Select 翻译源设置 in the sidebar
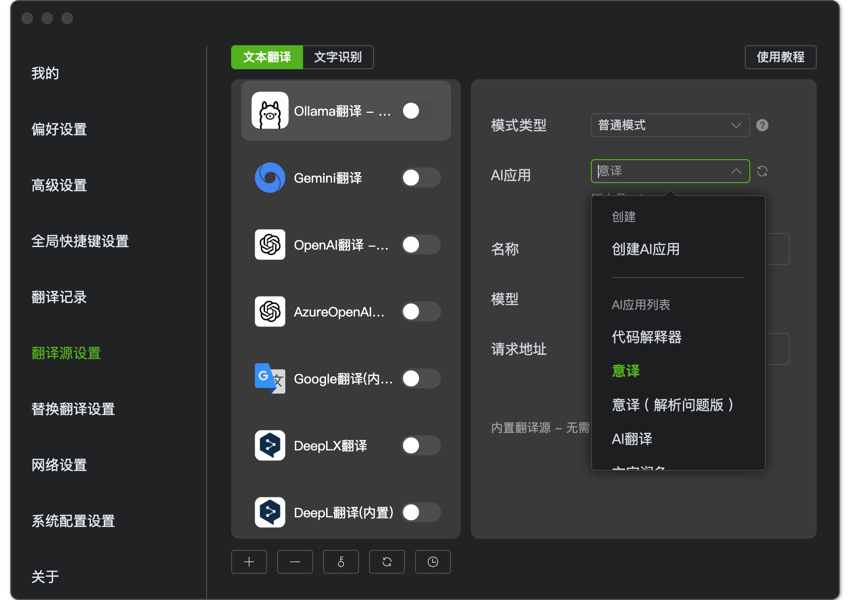This screenshot has width=850, height=600. (x=66, y=353)
